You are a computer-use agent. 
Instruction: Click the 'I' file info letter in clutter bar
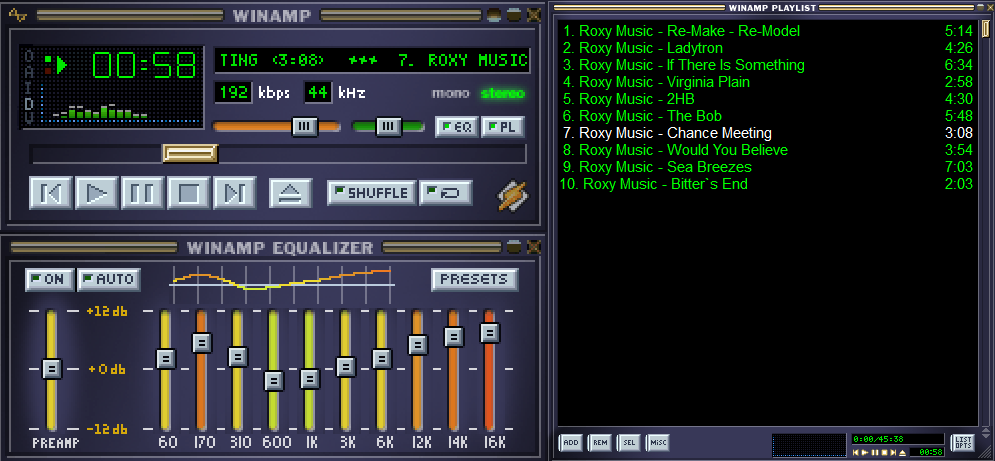click(x=29, y=87)
